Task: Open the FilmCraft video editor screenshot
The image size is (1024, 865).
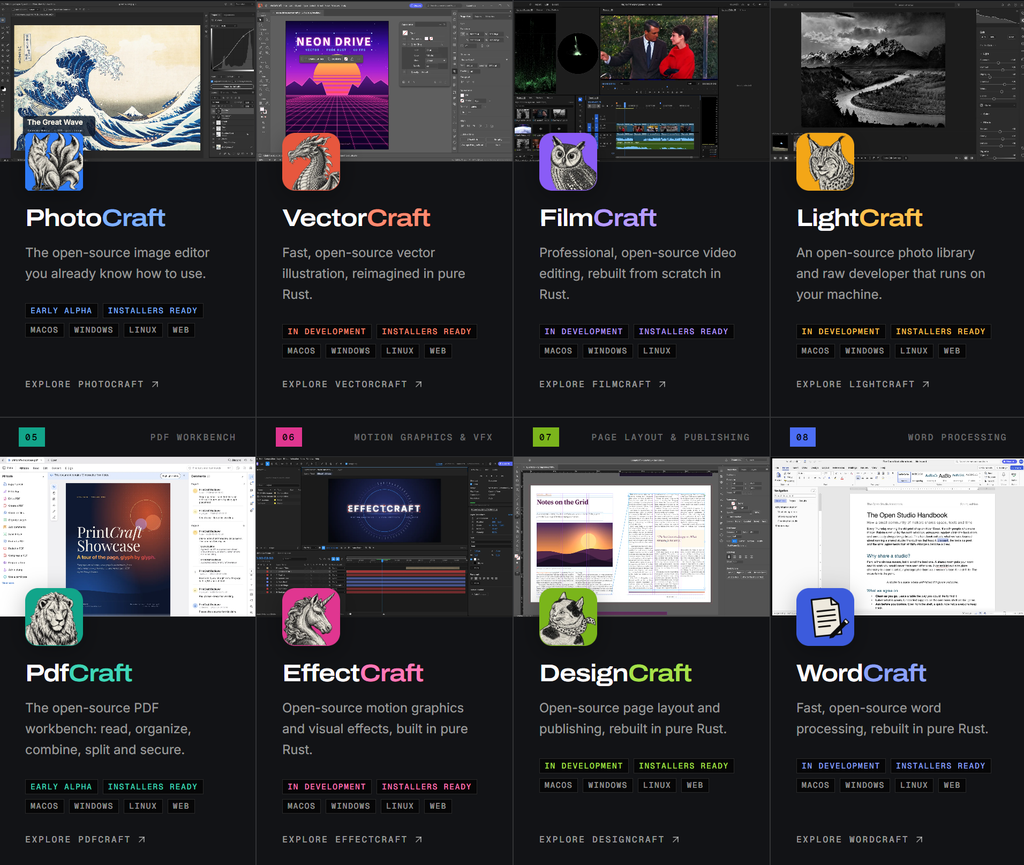Action: (x=641, y=80)
